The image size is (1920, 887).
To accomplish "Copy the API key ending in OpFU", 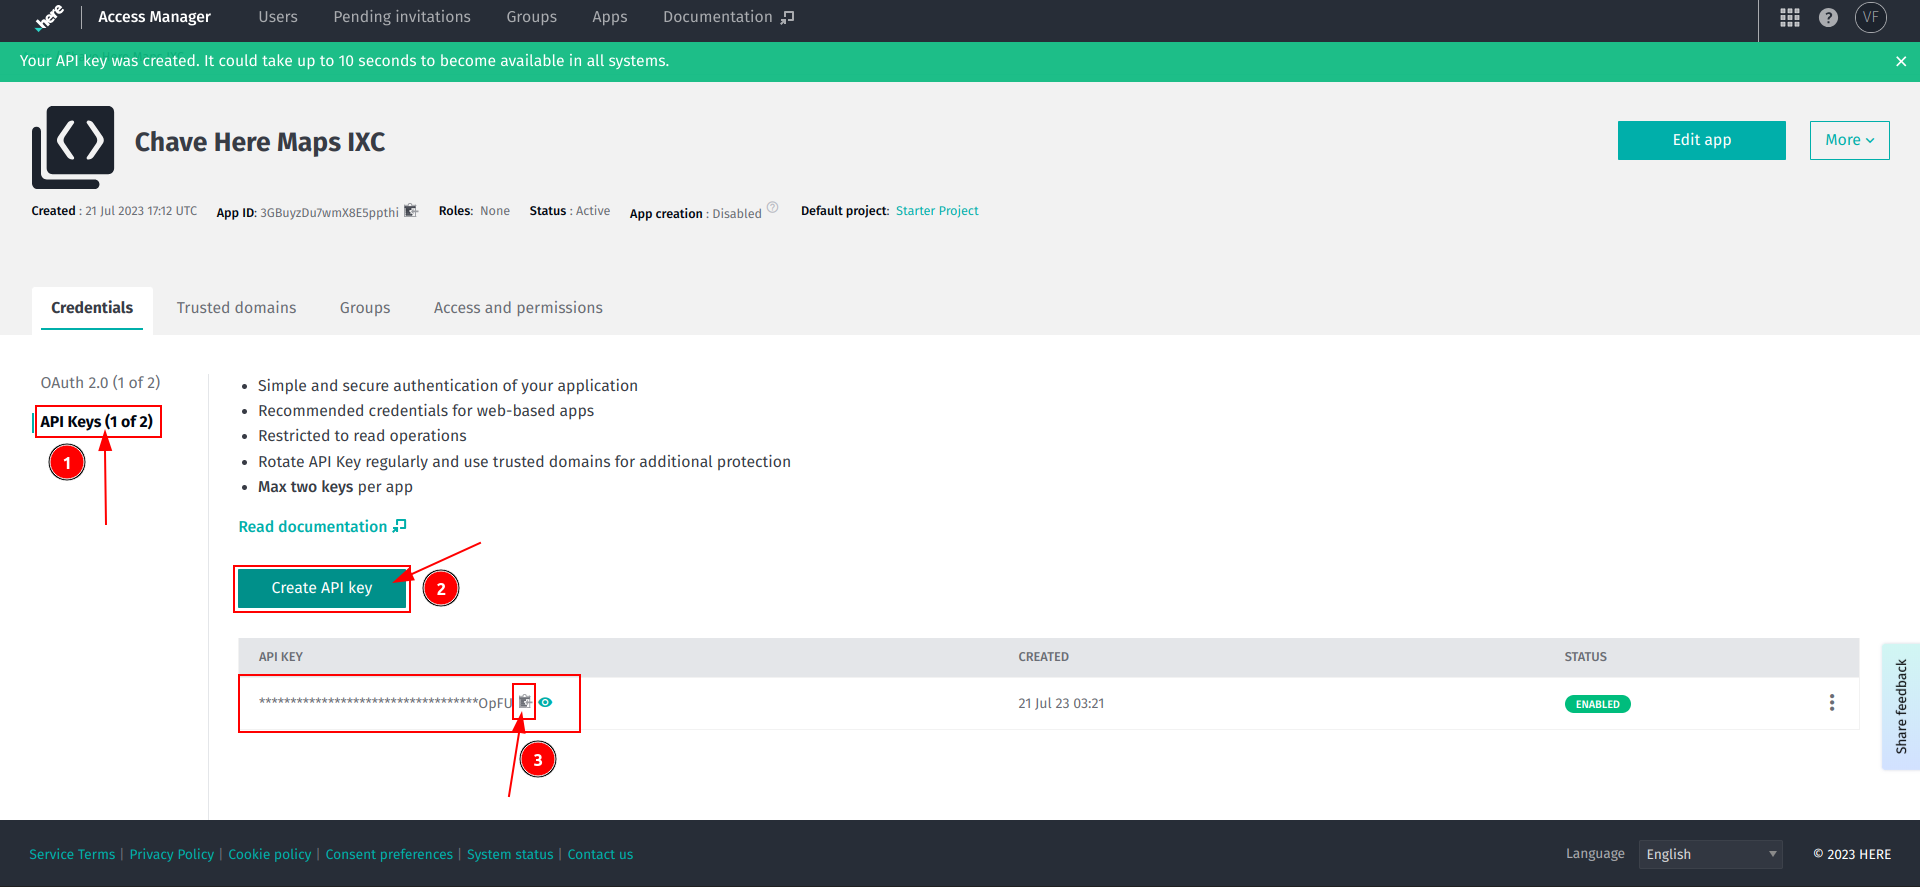I will [x=525, y=701].
